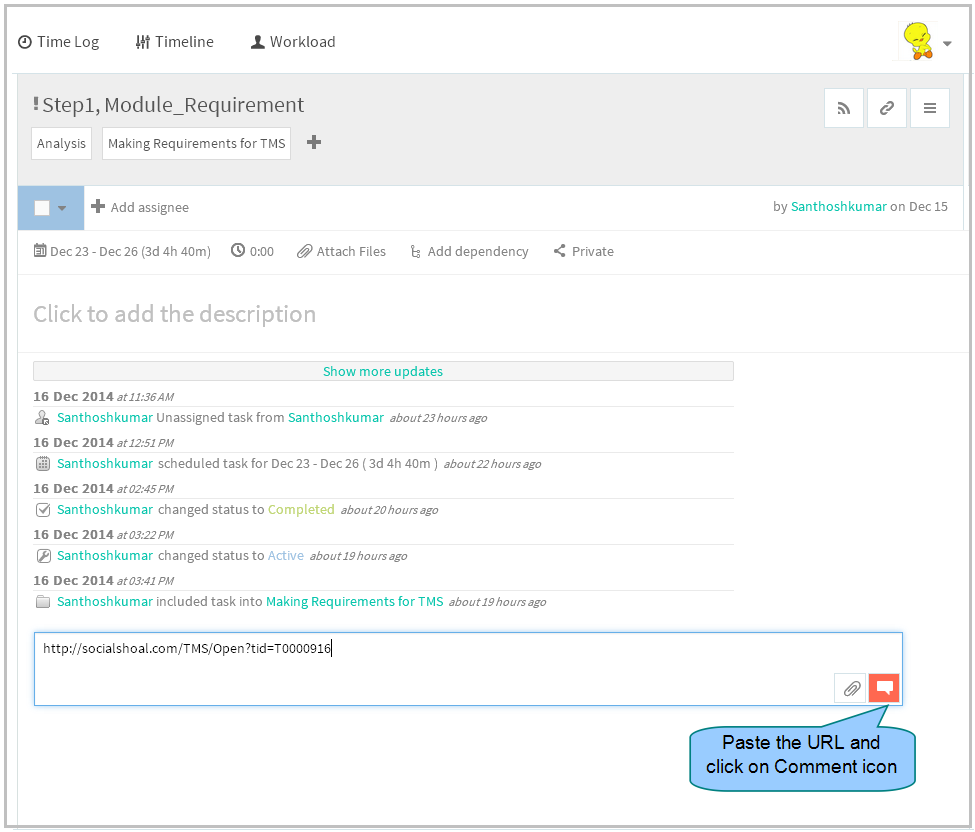Open the Workload tab
Viewport: 975px width, 832px height.
[293, 42]
